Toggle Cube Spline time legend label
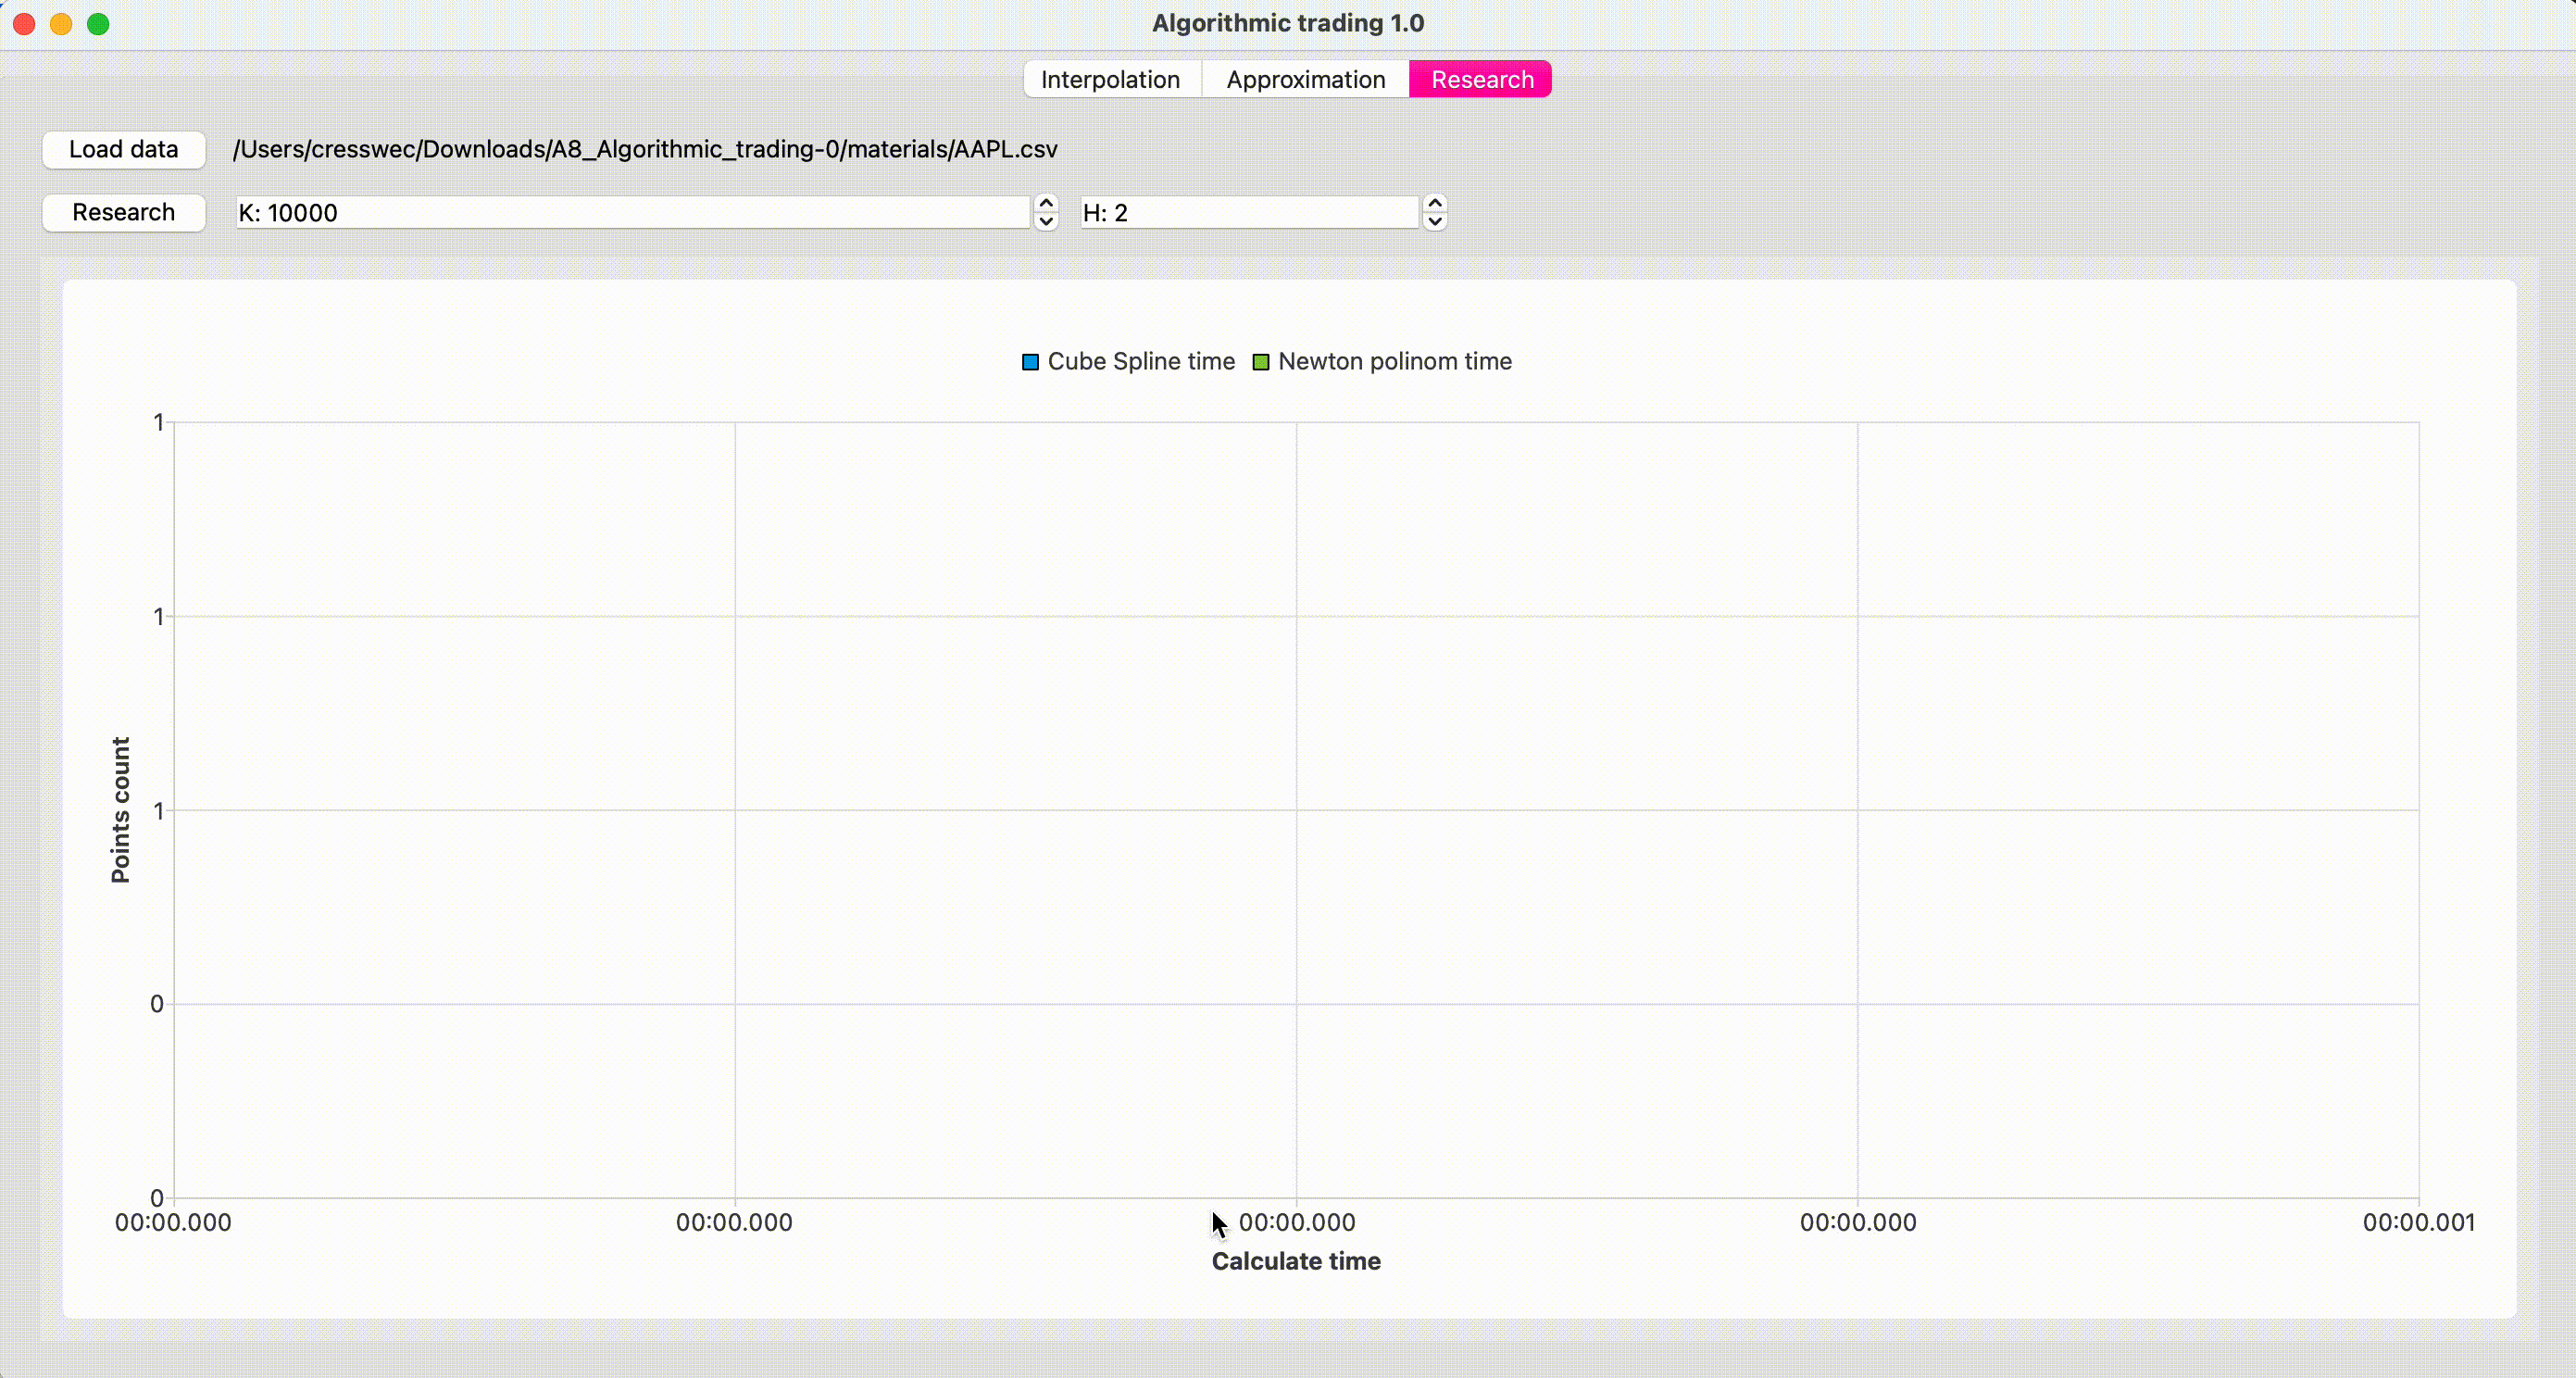The height and width of the screenshot is (1378, 2576). coord(1141,361)
